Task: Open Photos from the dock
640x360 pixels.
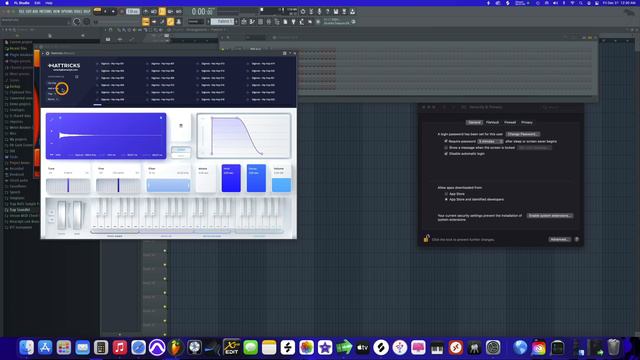Action: pos(307,348)
